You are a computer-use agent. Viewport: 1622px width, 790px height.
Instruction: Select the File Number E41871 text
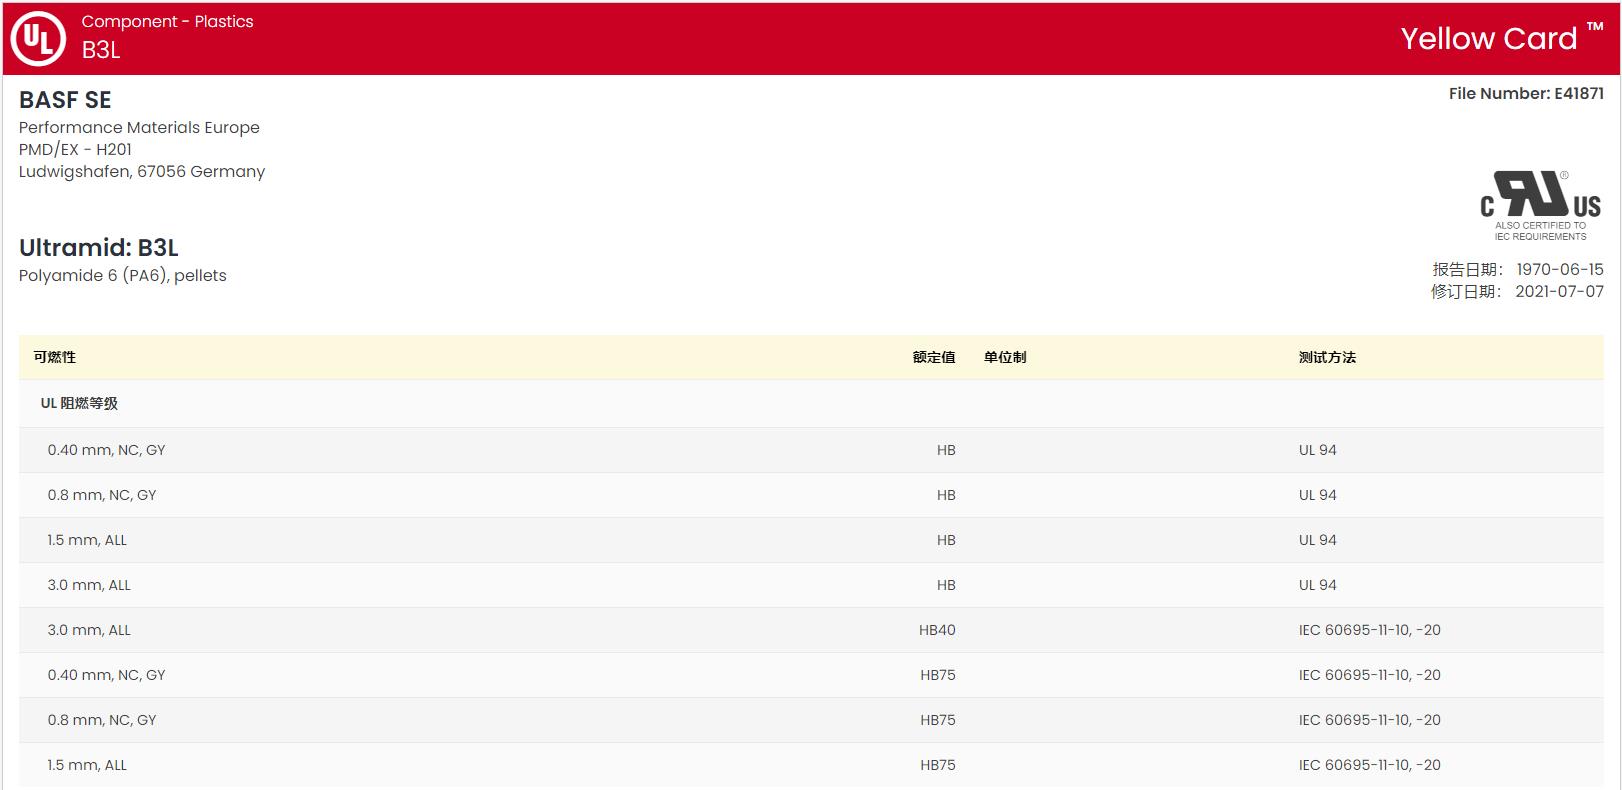[x=1526, y=93]
